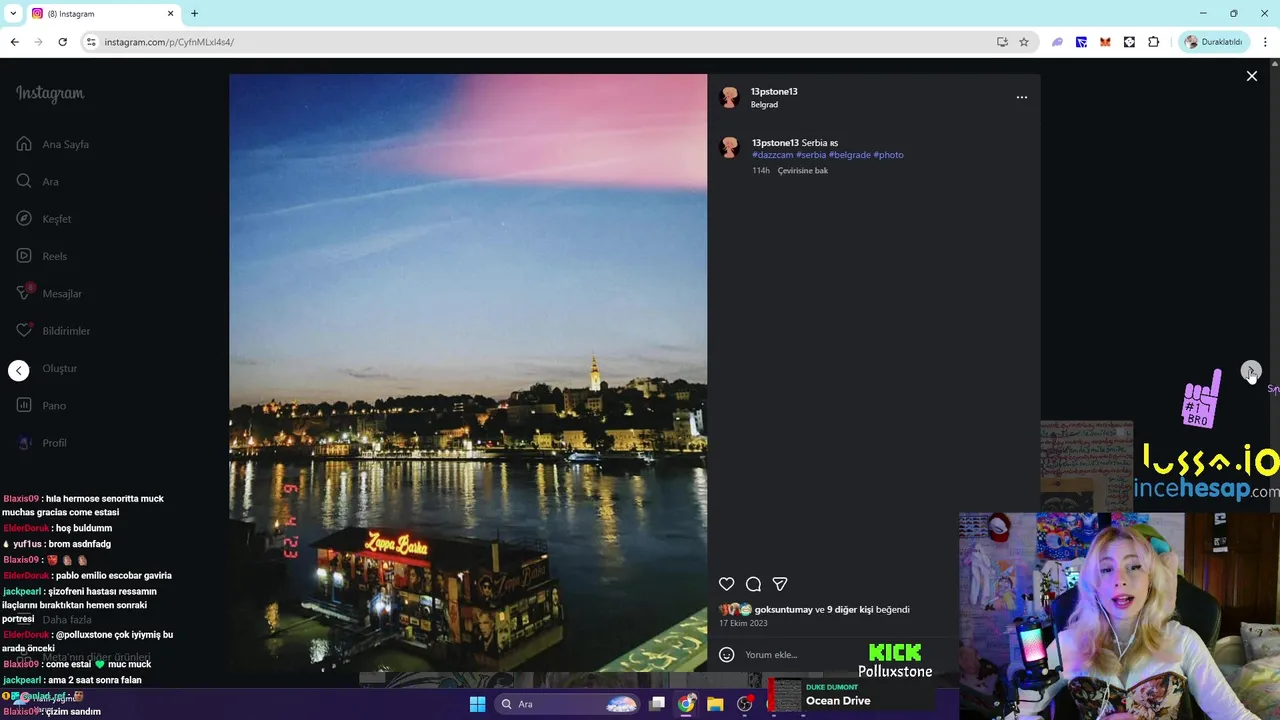Open the Duraklatıldı profile chip
The image size is (1280, 720).
[x=1213, y=42]
